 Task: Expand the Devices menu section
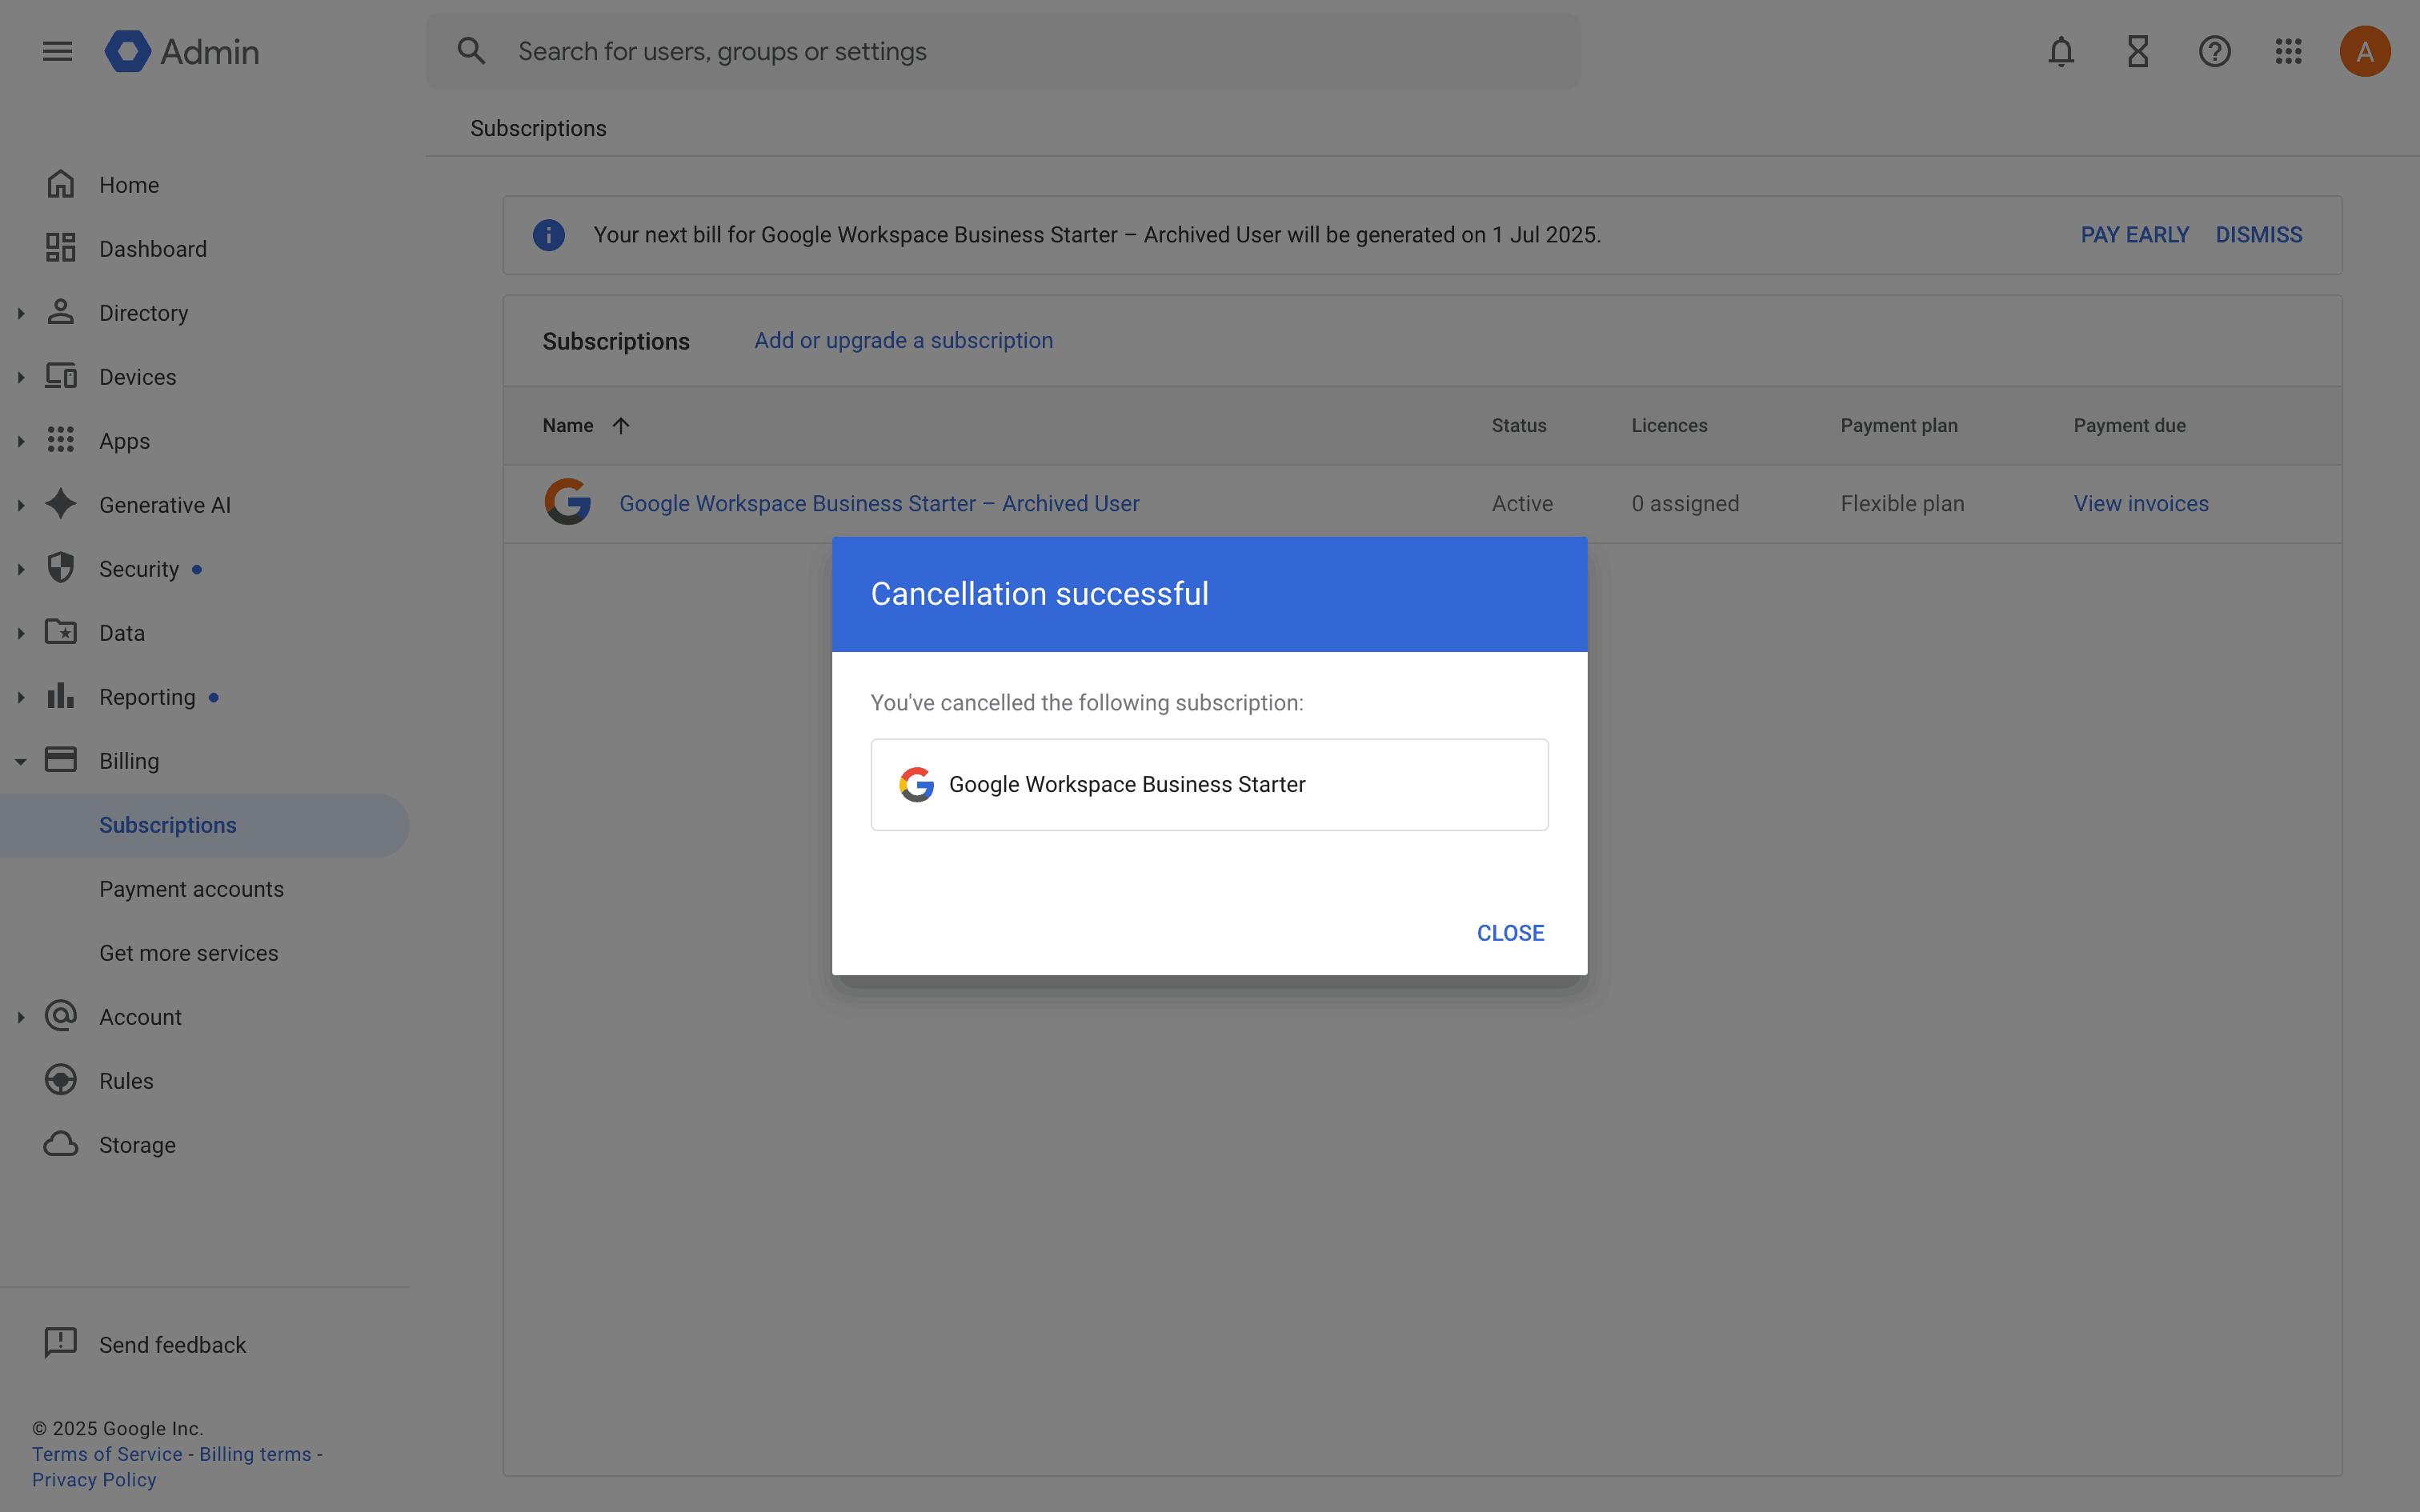[21, 377]
